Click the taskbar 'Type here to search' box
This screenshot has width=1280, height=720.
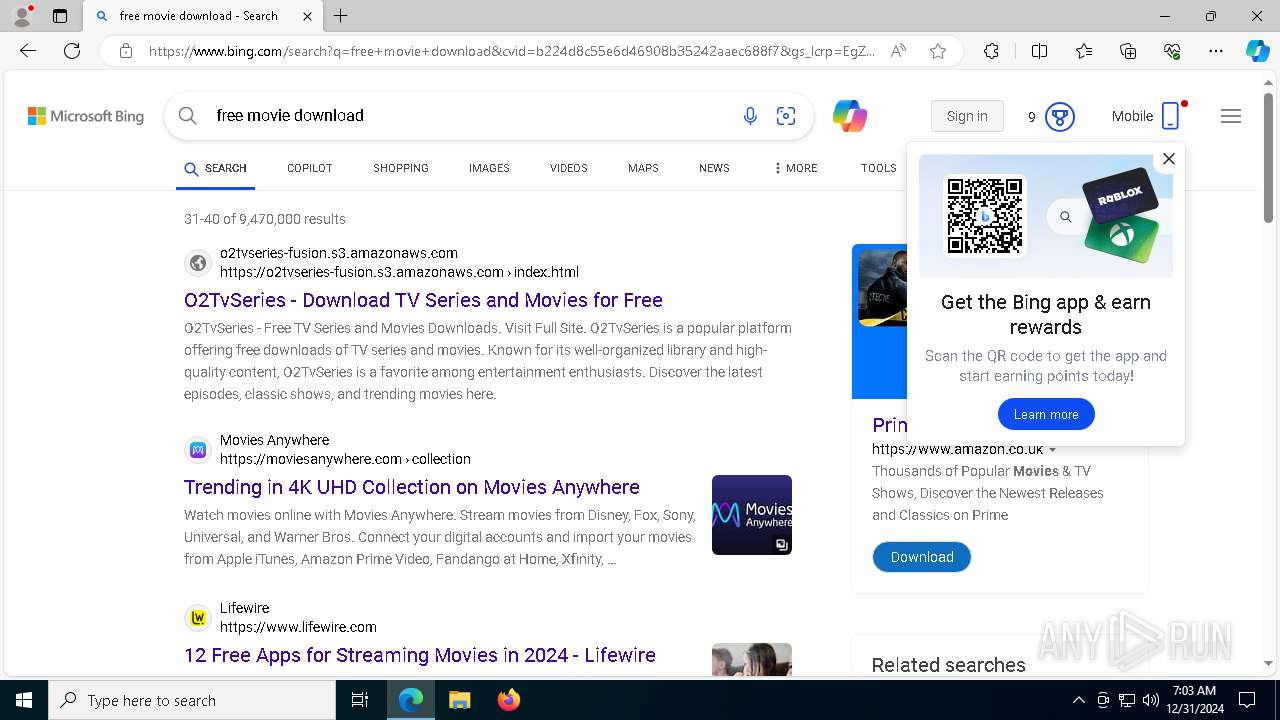(192, 700)
